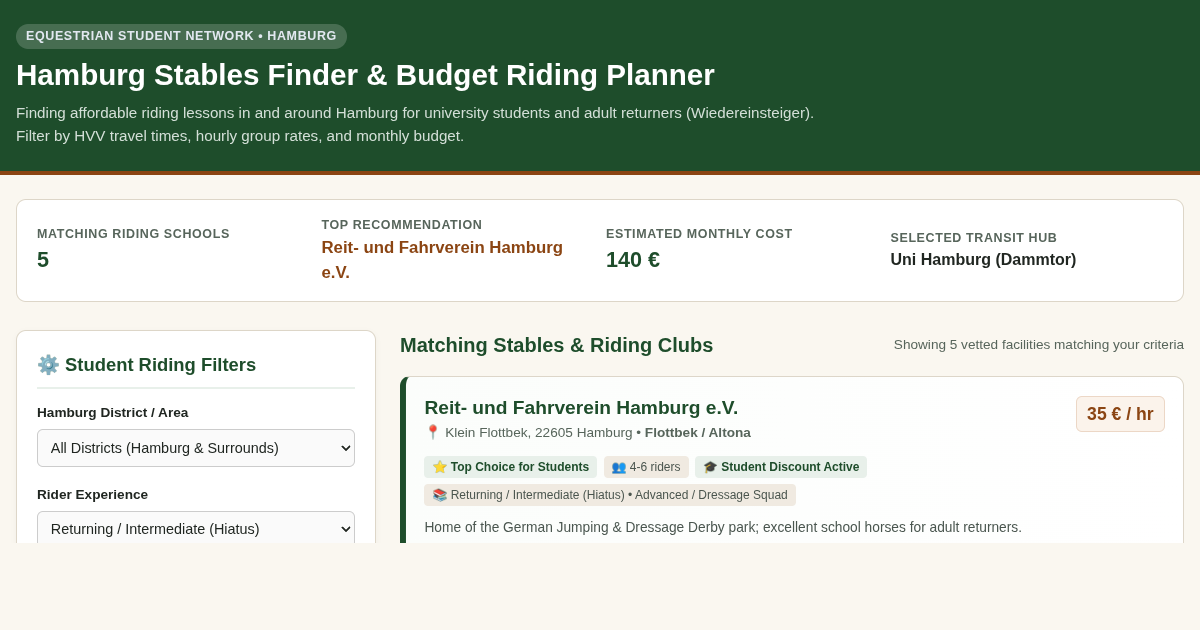
Task: Click top recommendation Reit- und Fahrverein Hamburg e.V.
Action: pos(442,260)
